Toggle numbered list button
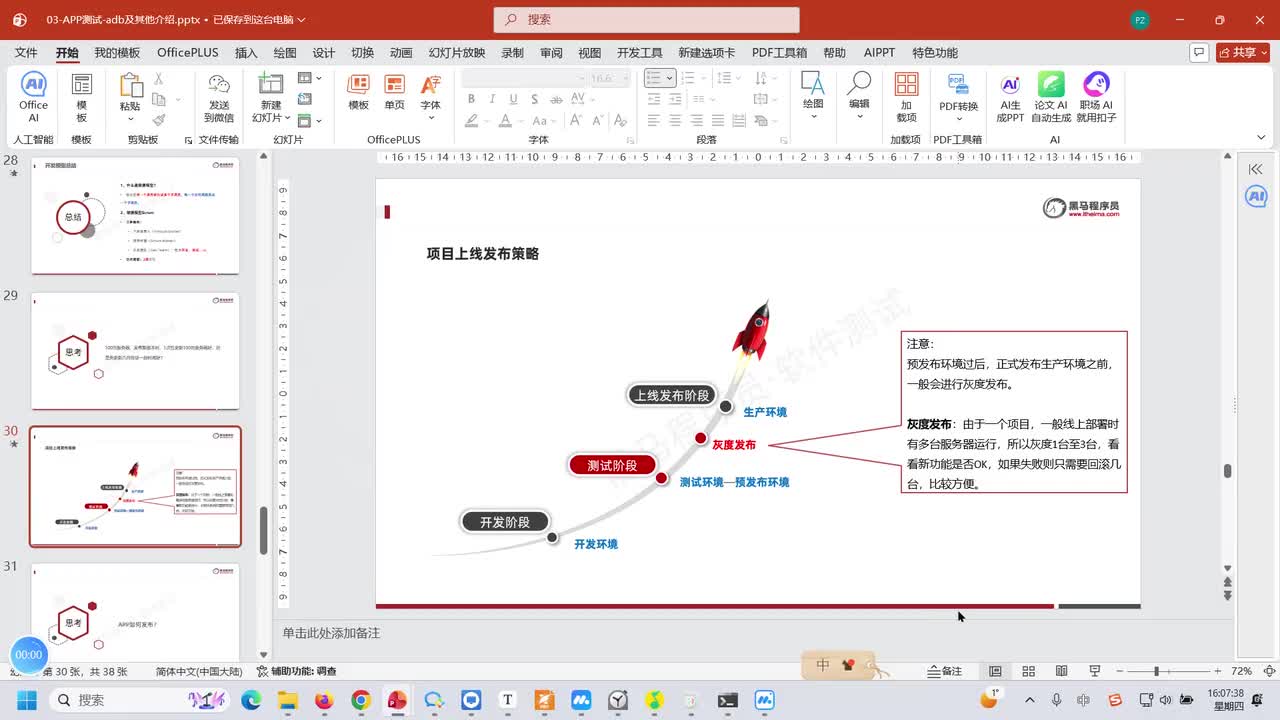 coord(690,78)
